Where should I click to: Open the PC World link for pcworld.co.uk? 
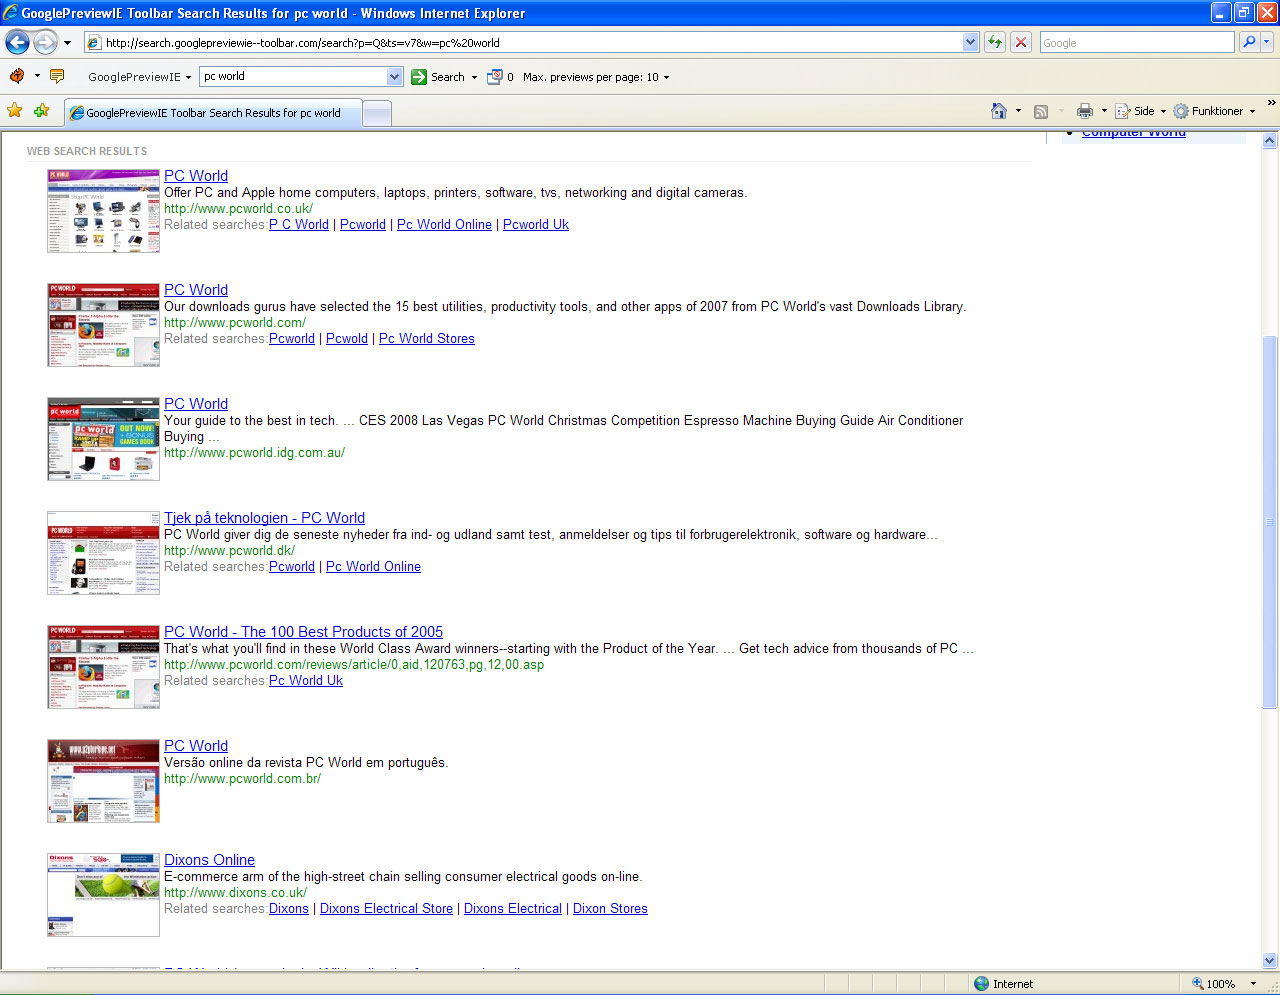(x=196, y=176)
